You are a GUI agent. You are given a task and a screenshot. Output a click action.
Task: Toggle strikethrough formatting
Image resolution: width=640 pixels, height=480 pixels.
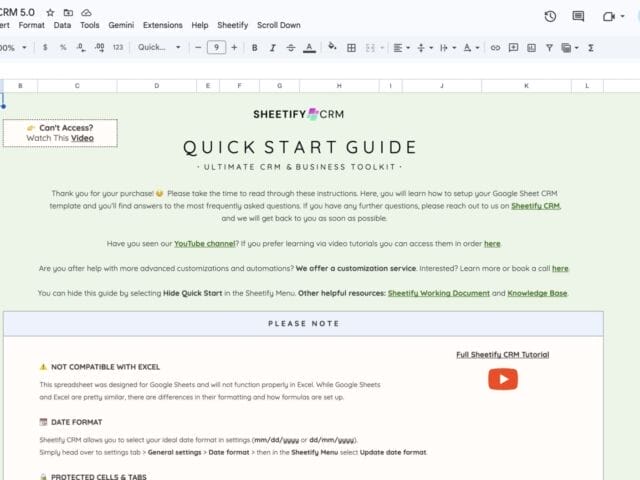coord(291,48)
